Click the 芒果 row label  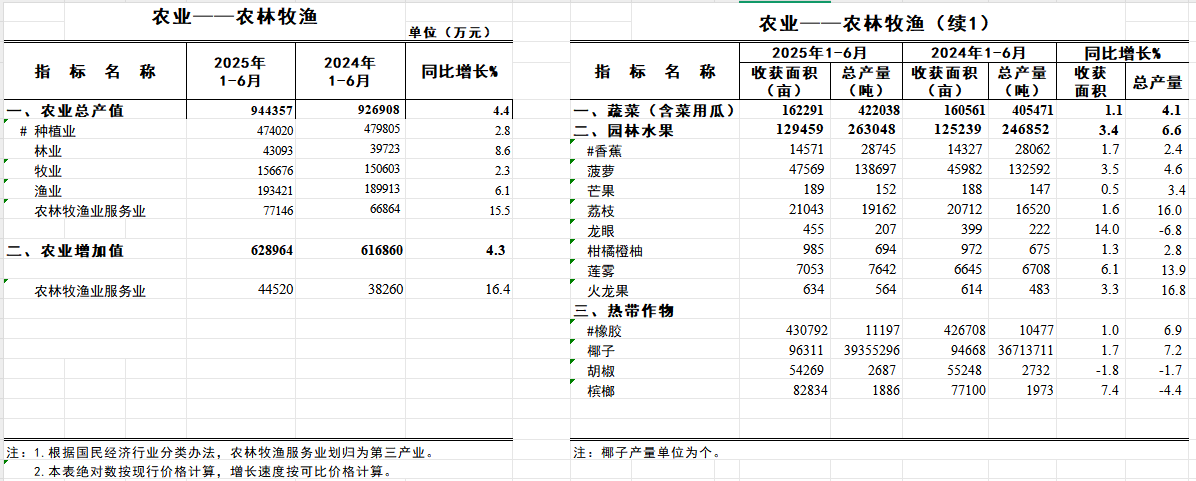[x=602, y=191]
